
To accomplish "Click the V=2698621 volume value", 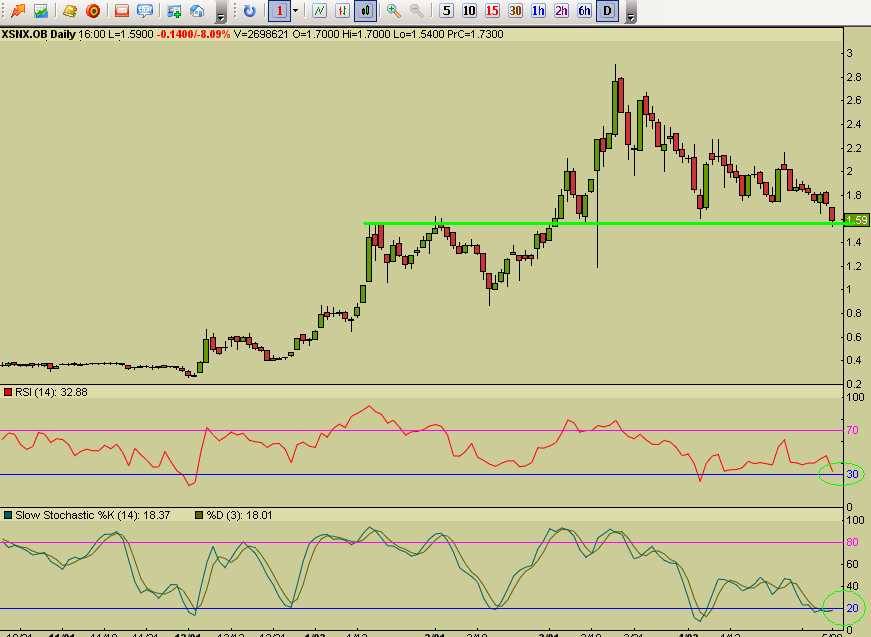I will point(261,34).
